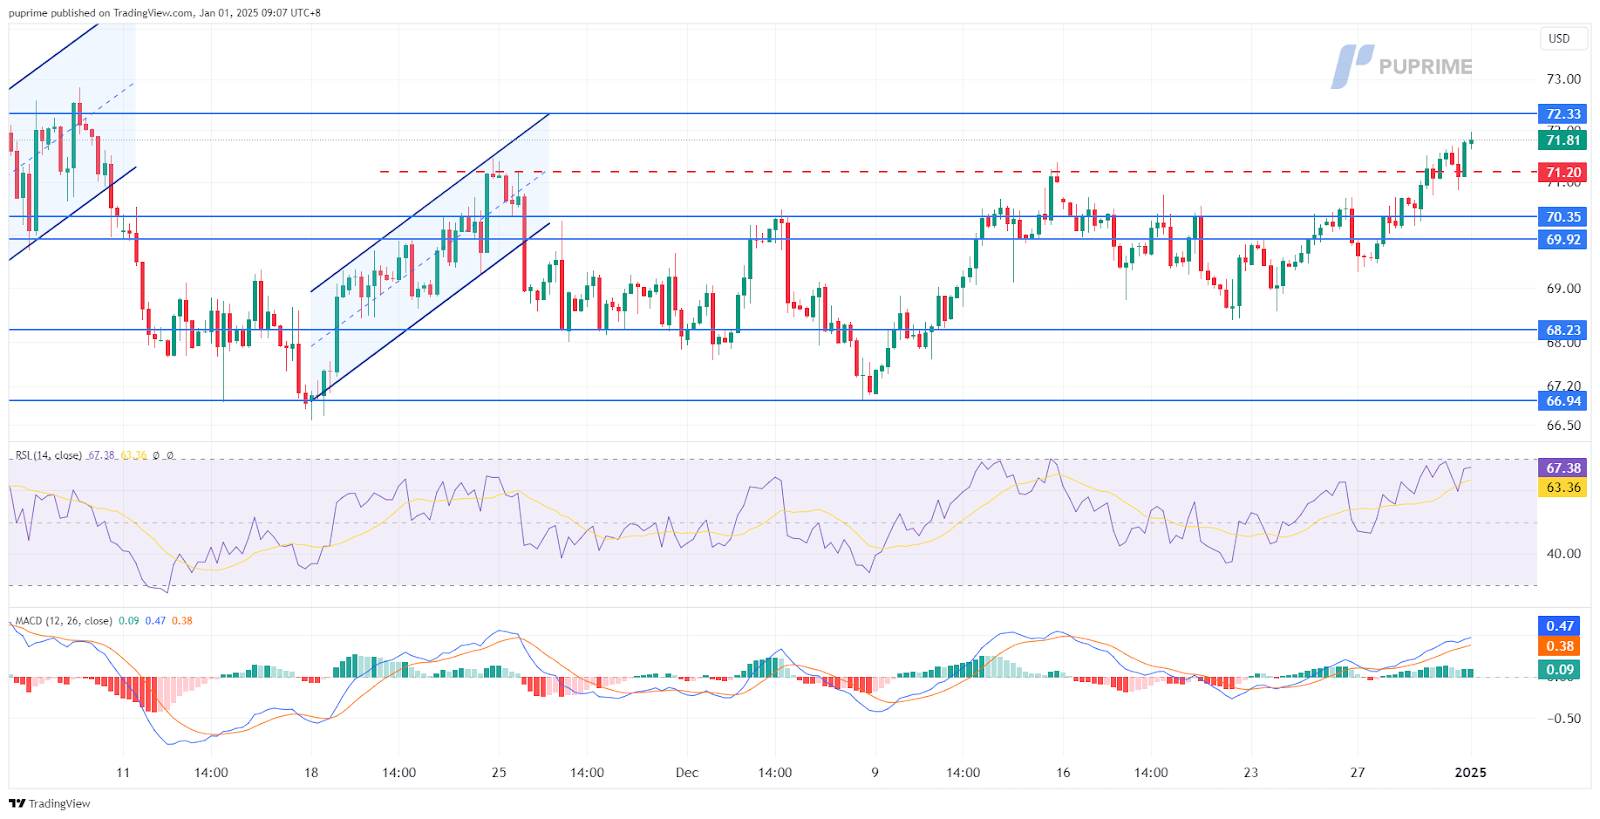
Task: Select the blue horizontal line at 72.33
Action: [772, 114]
